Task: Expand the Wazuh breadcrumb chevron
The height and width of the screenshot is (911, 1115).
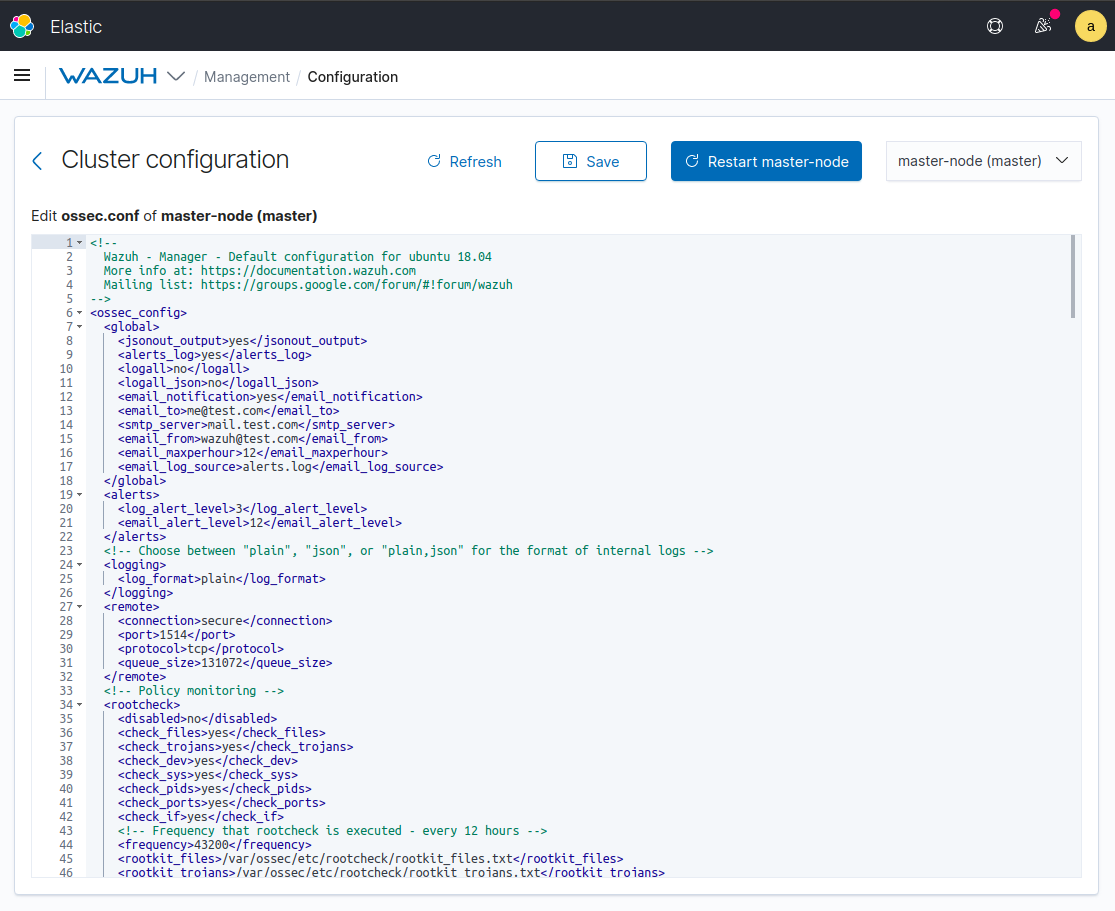Action: tap(177, 76)
